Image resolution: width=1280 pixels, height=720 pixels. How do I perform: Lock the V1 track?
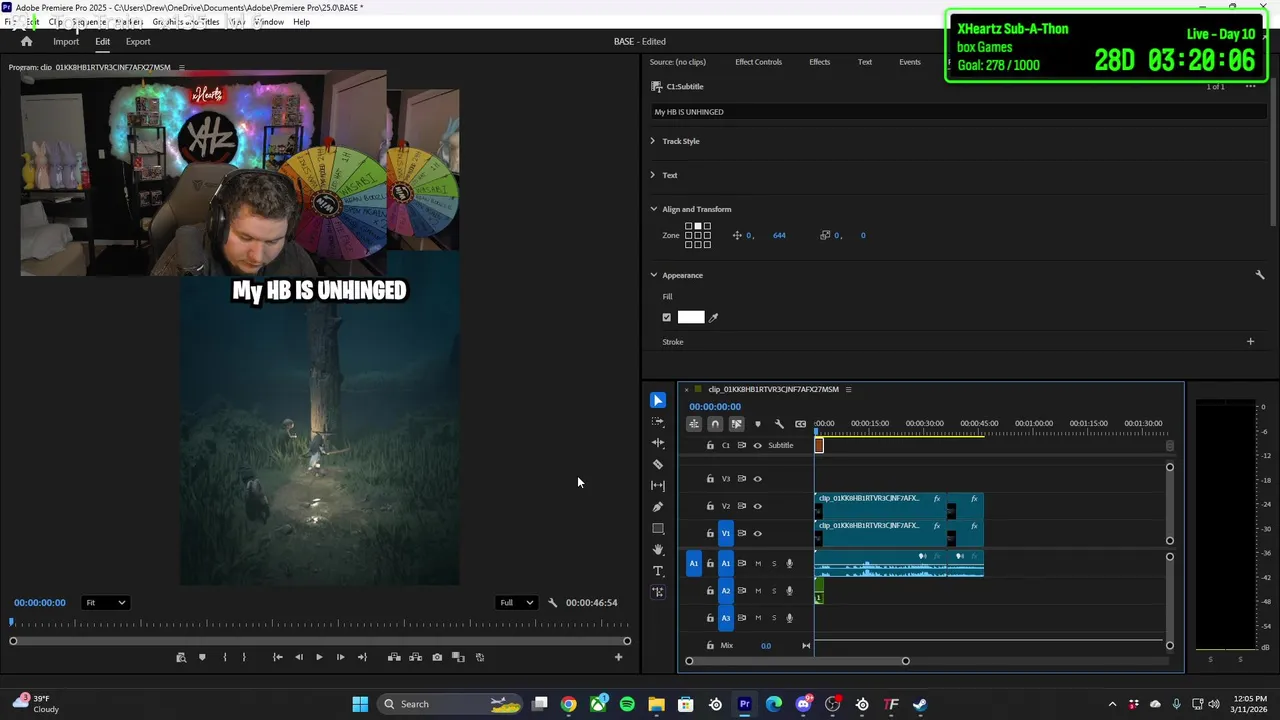coord(710,533)
